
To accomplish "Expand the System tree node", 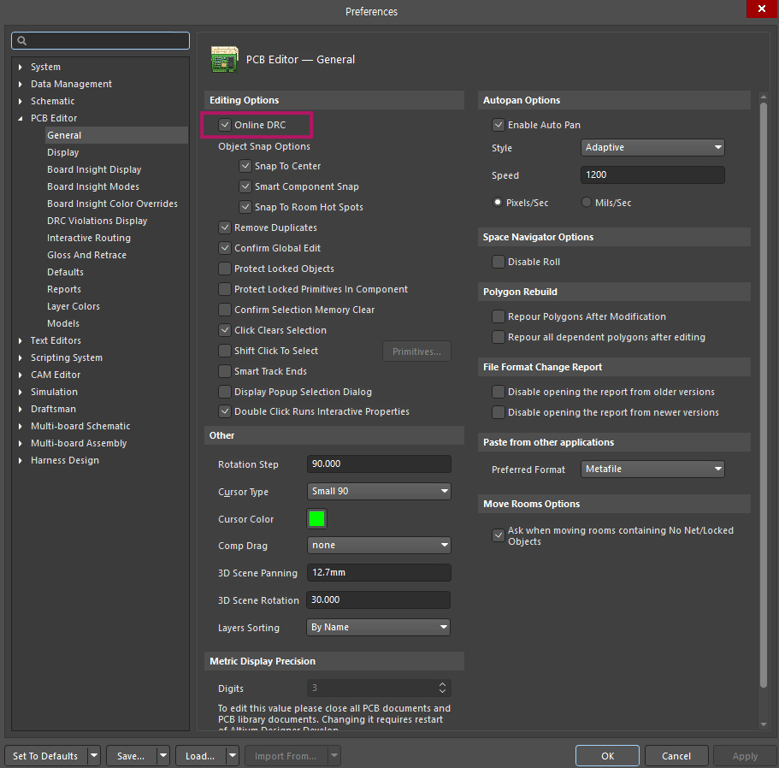I will point(20,67).
